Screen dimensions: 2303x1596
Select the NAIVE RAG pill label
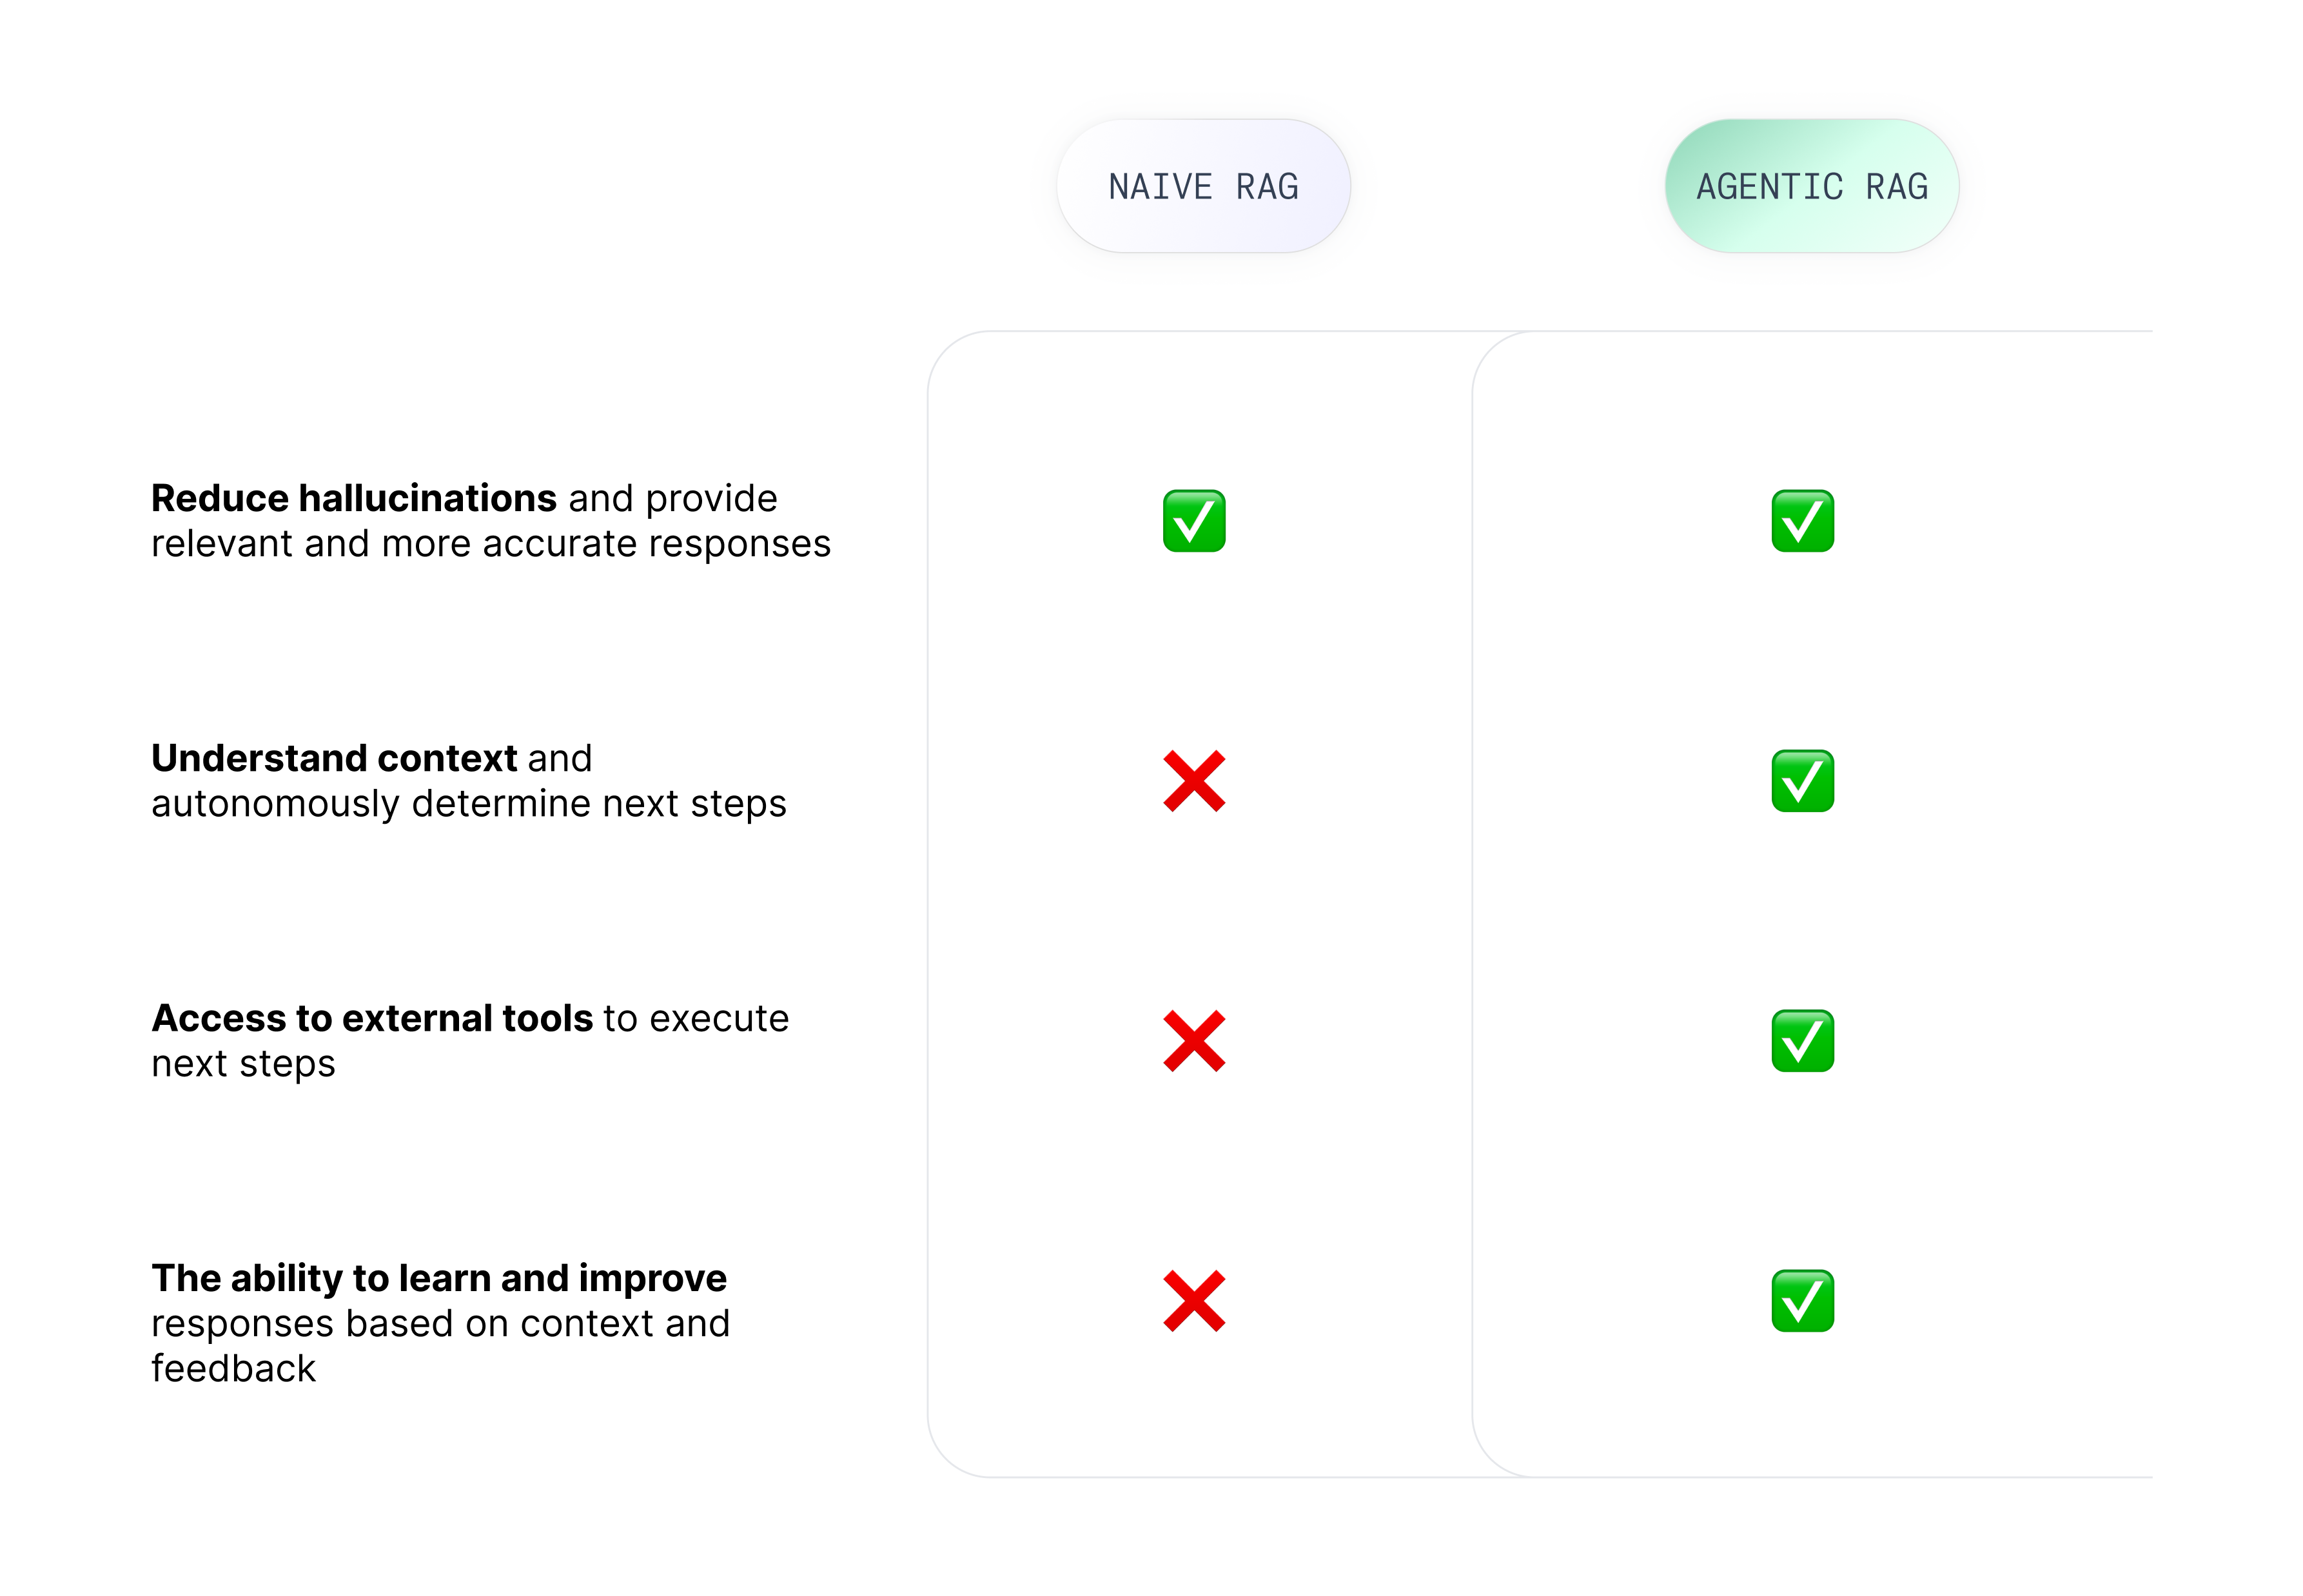1203,187
